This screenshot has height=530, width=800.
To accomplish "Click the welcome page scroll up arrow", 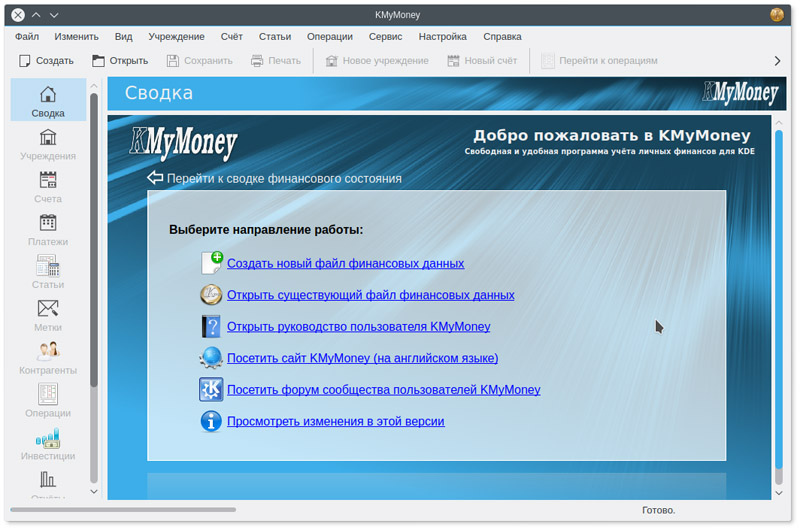I will [779, 122].
